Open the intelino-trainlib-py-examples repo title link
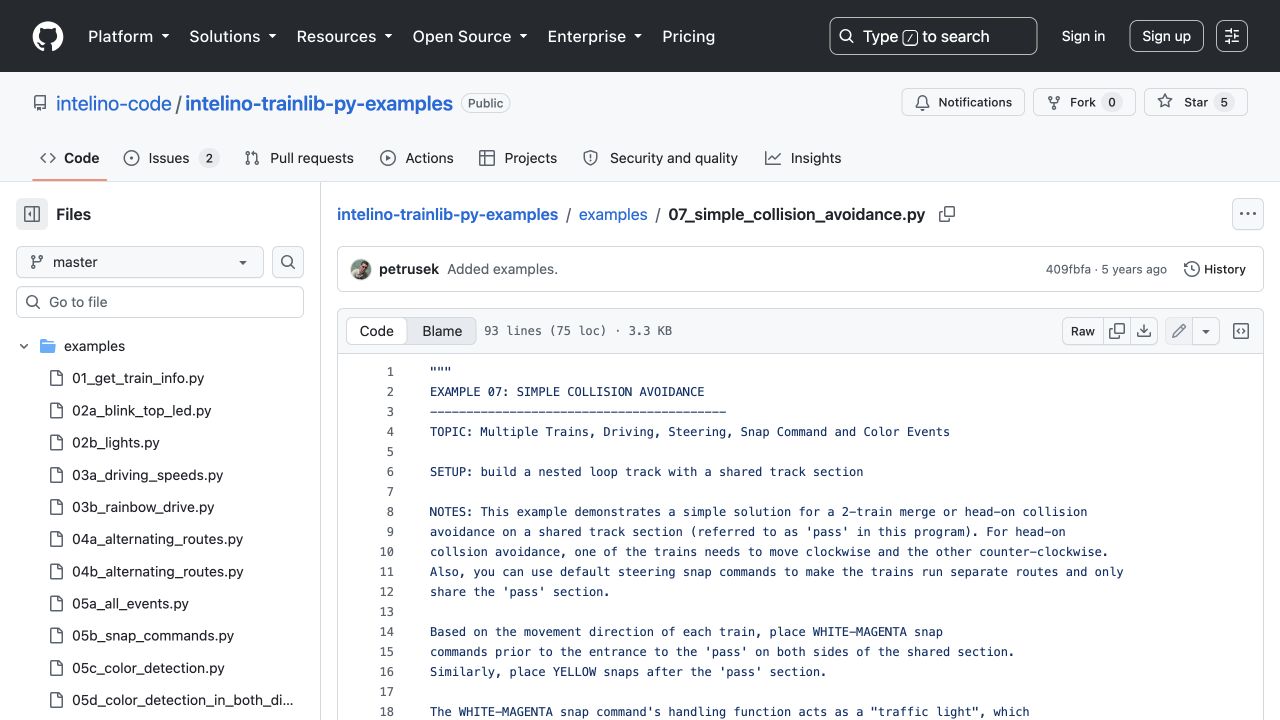This screenshot has width=1280, height=720. pyautogui.click(x=319, y=103)
